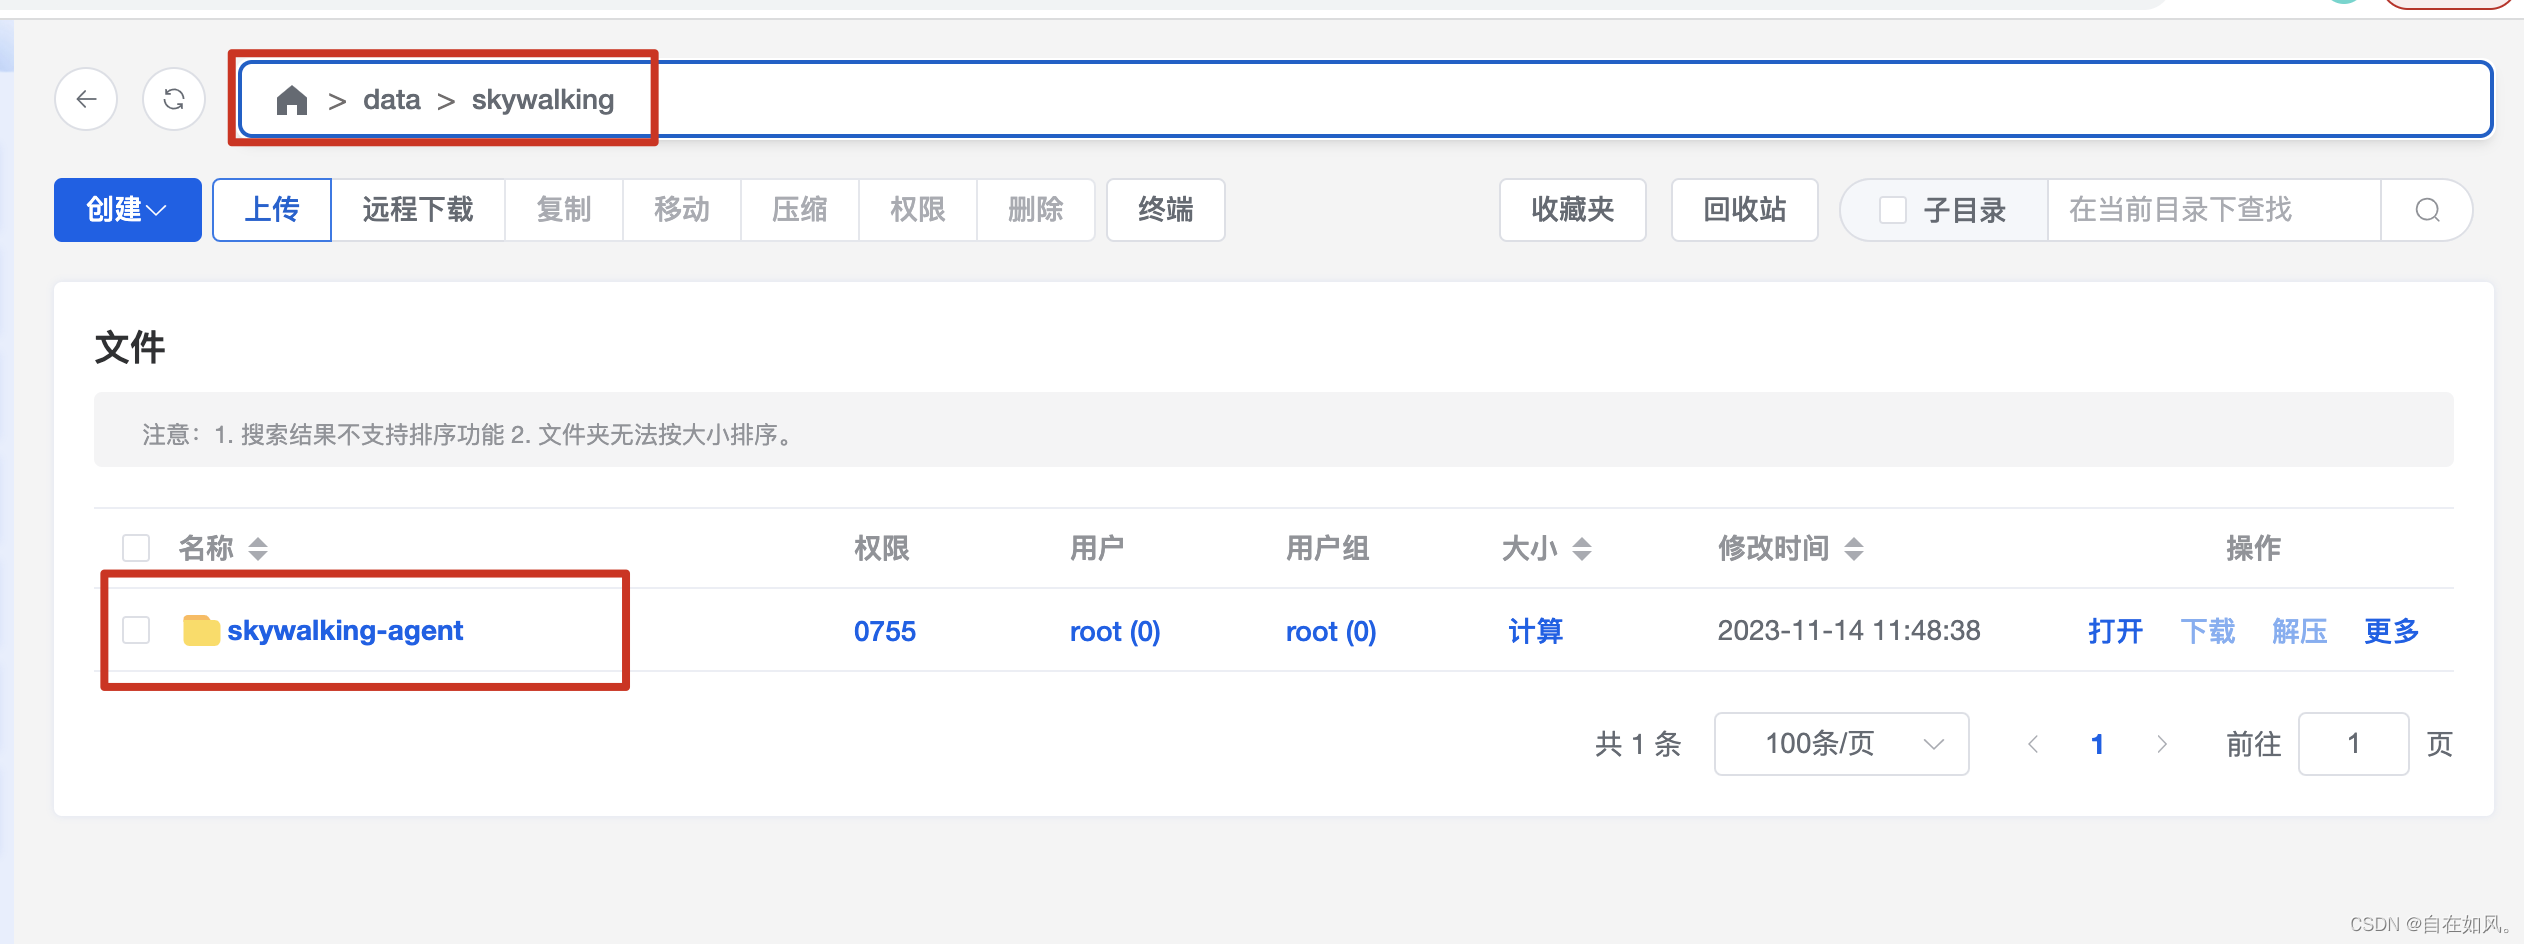Navigate to data in breadcrumb path
2524x944 pixels.
[x=392, y=100]
